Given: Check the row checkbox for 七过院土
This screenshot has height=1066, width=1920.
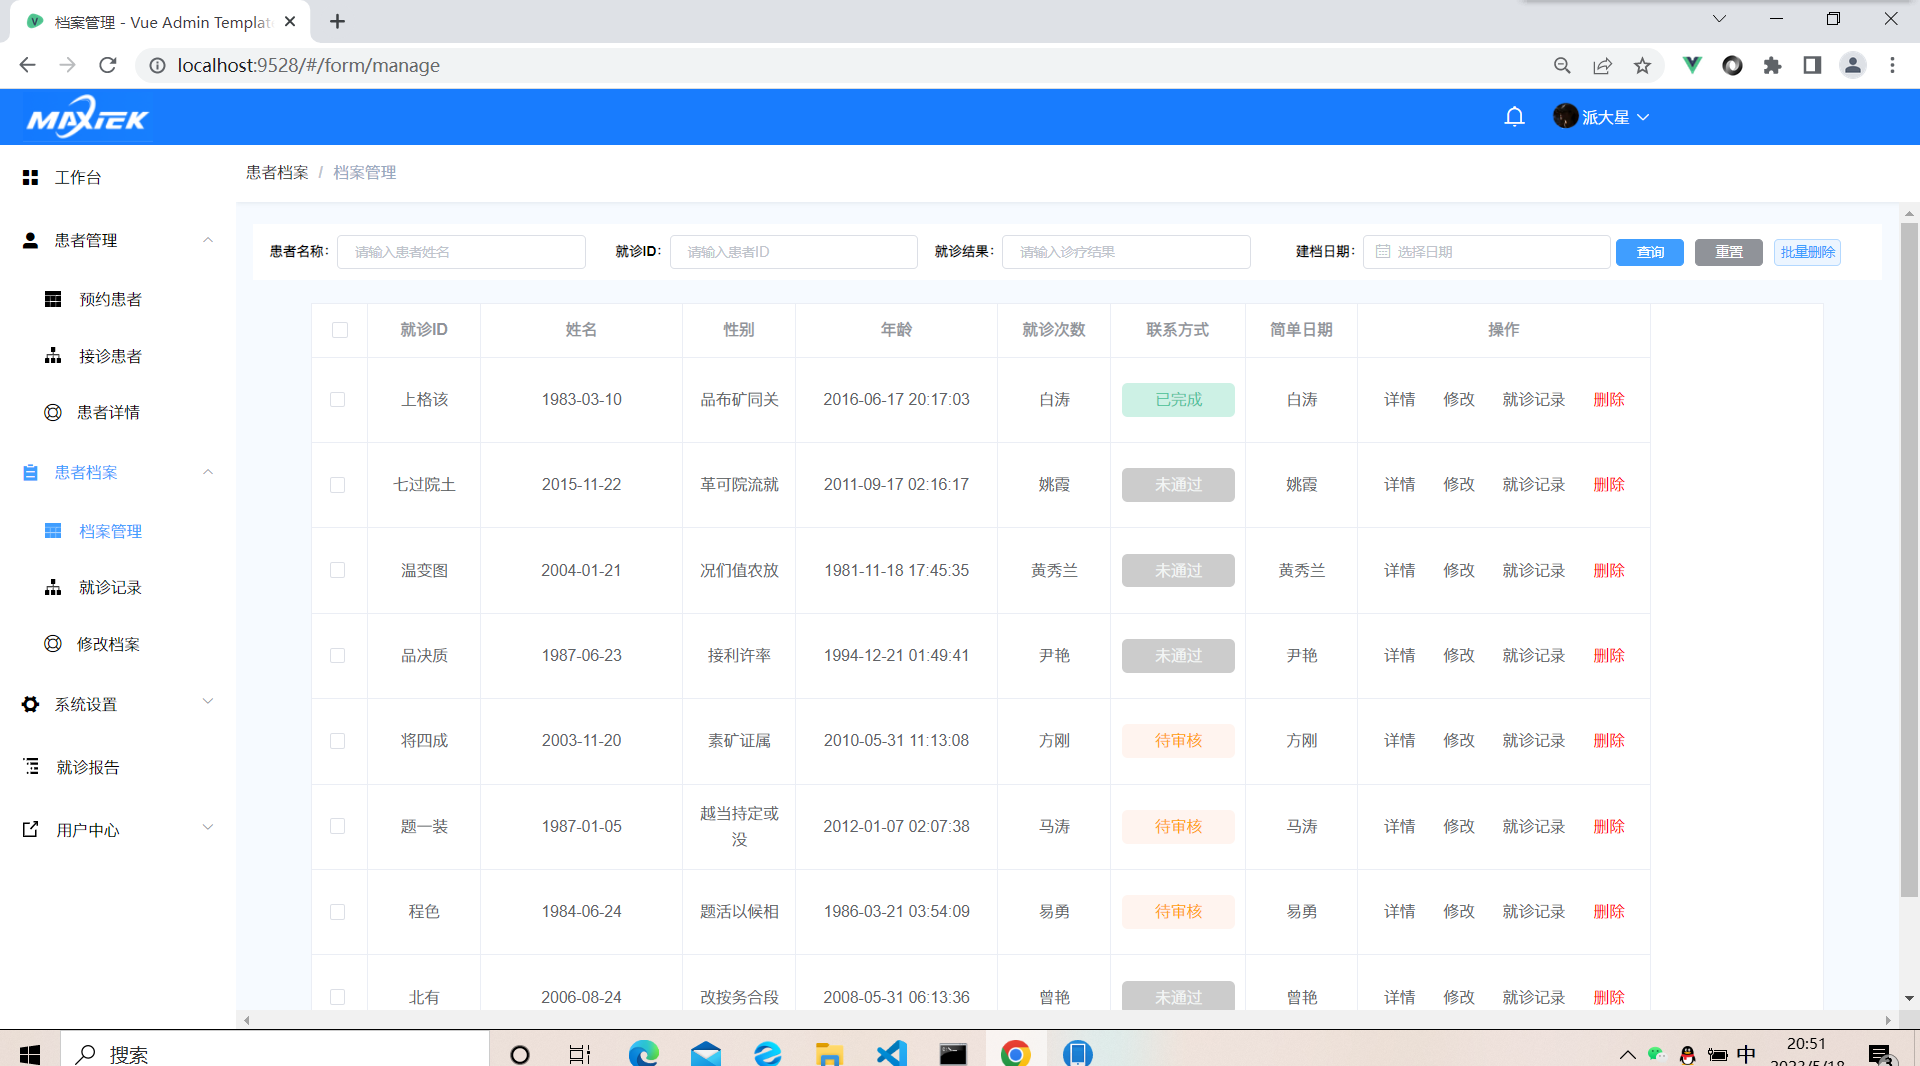Looking at the screenshot, I should pos(338,485).
